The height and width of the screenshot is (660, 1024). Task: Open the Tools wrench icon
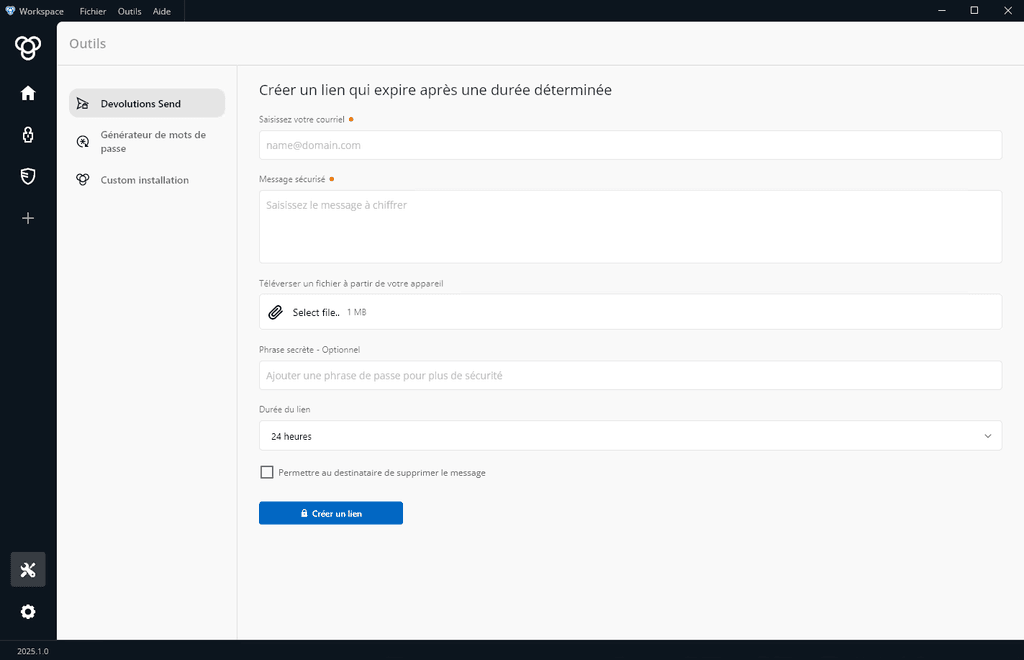click(x=28, y=570)
